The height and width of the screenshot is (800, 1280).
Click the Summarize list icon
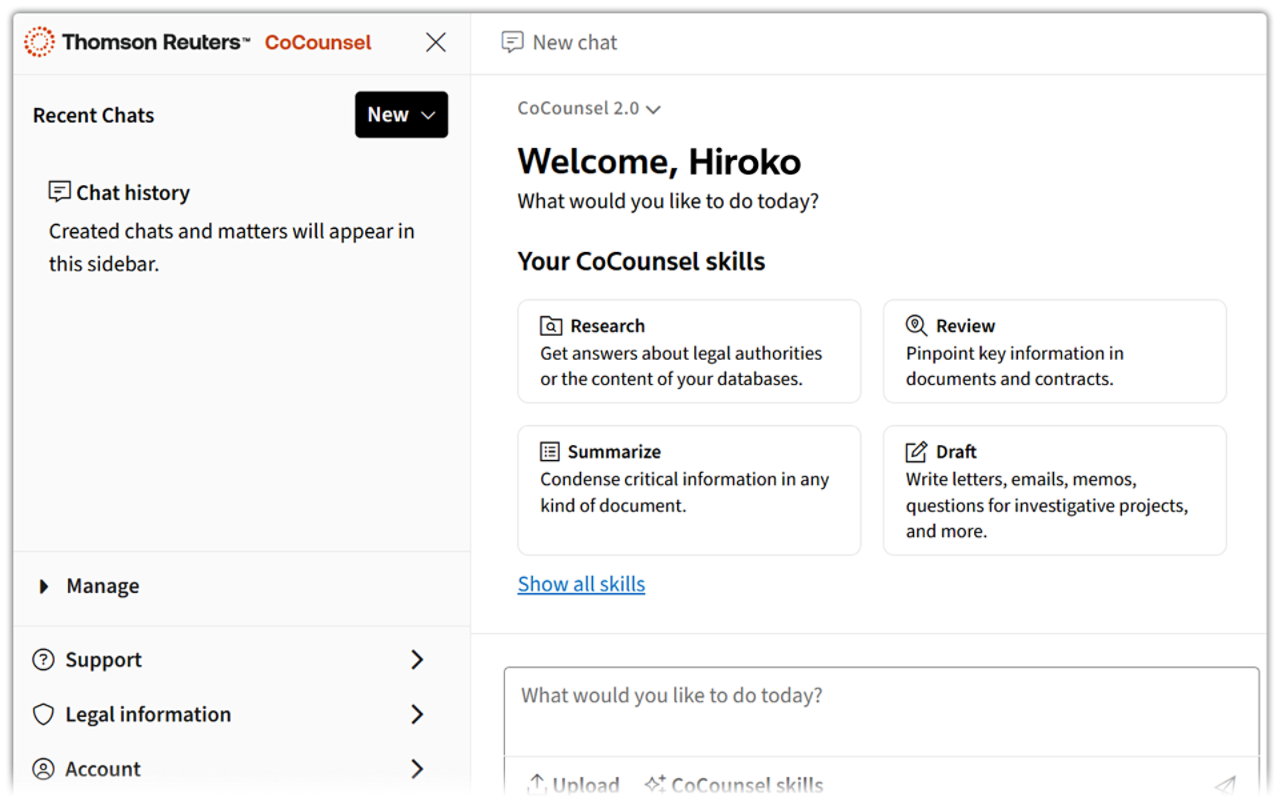[550, 451]
